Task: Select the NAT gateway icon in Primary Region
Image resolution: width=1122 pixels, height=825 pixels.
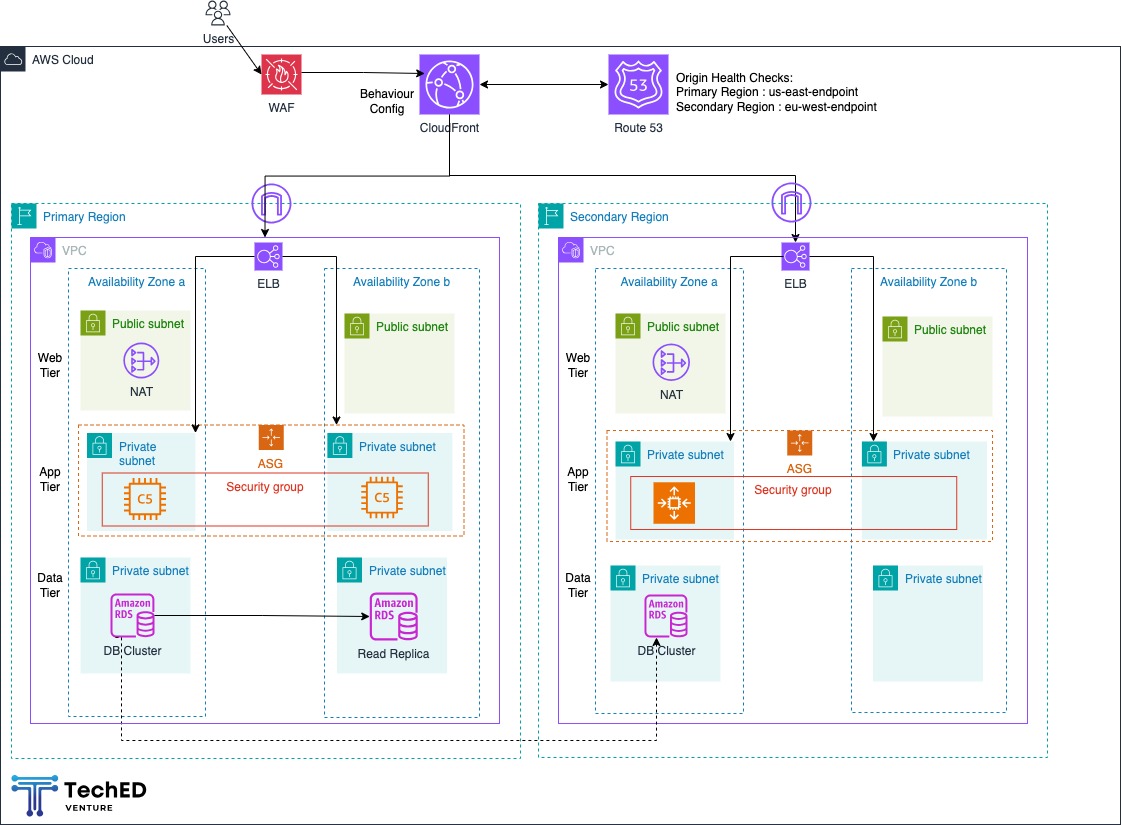Action: click(x=141, y=361)
